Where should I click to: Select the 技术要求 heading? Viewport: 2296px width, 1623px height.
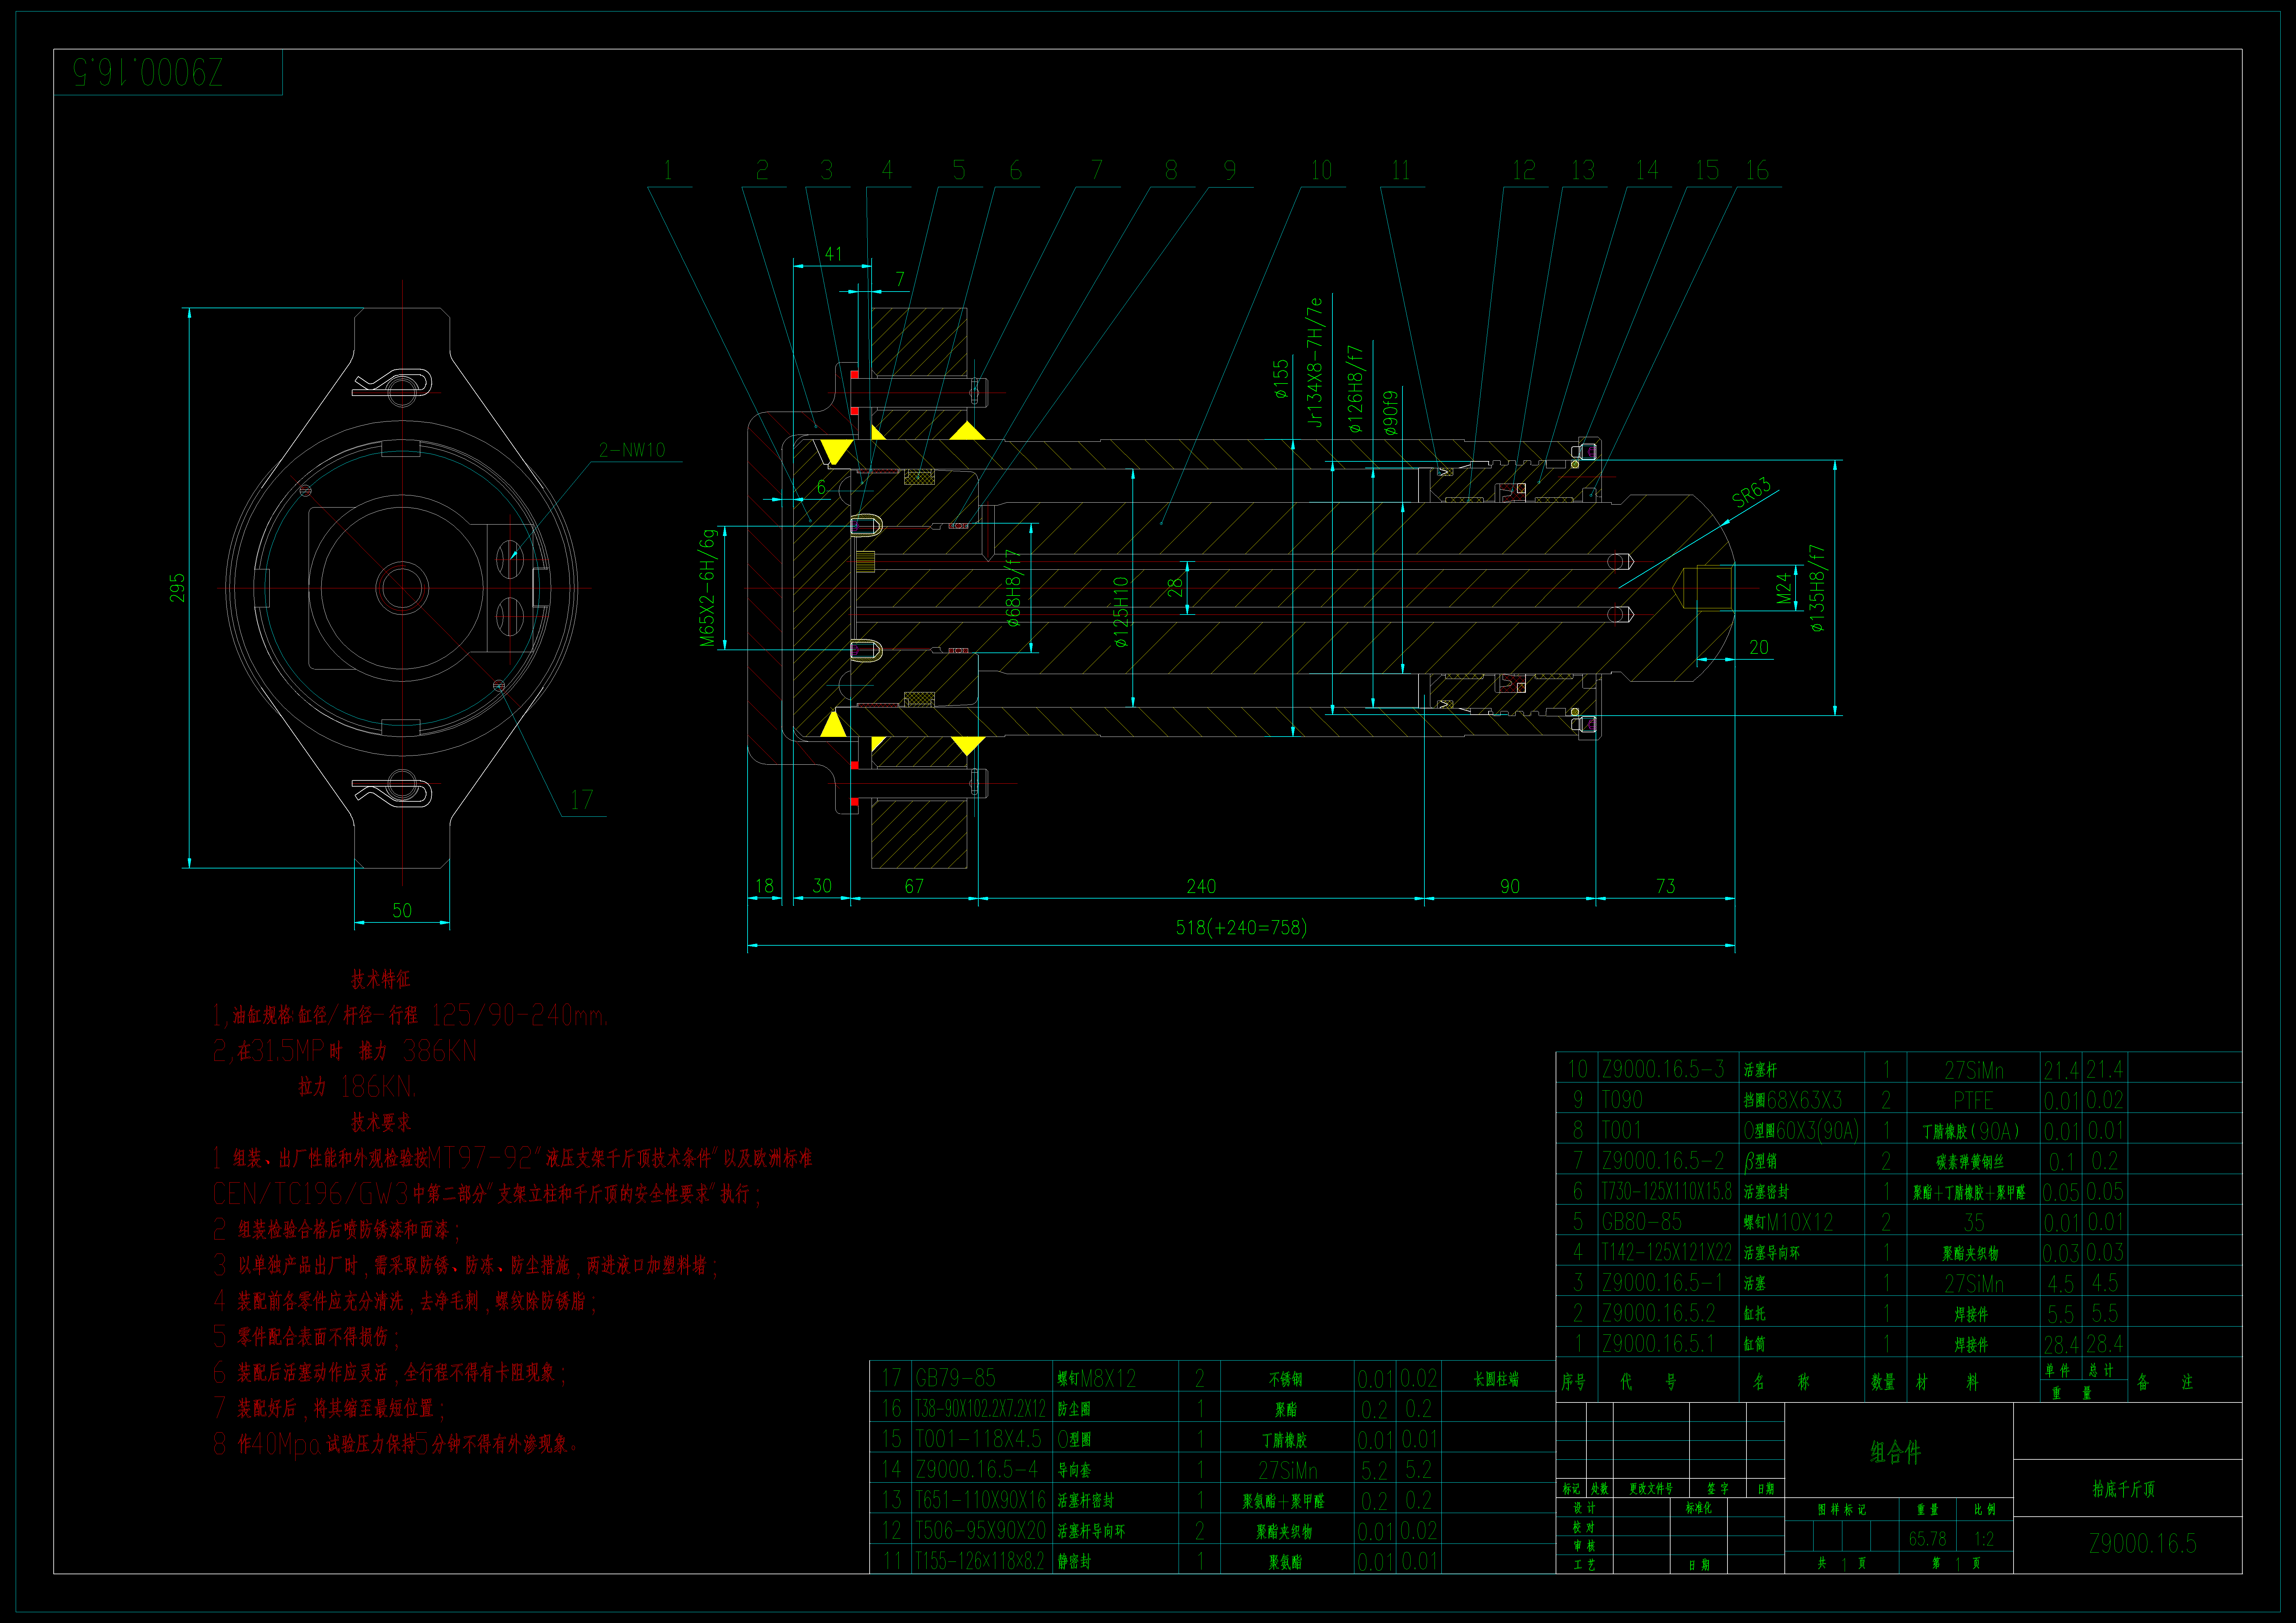[x=381, y=1122]
